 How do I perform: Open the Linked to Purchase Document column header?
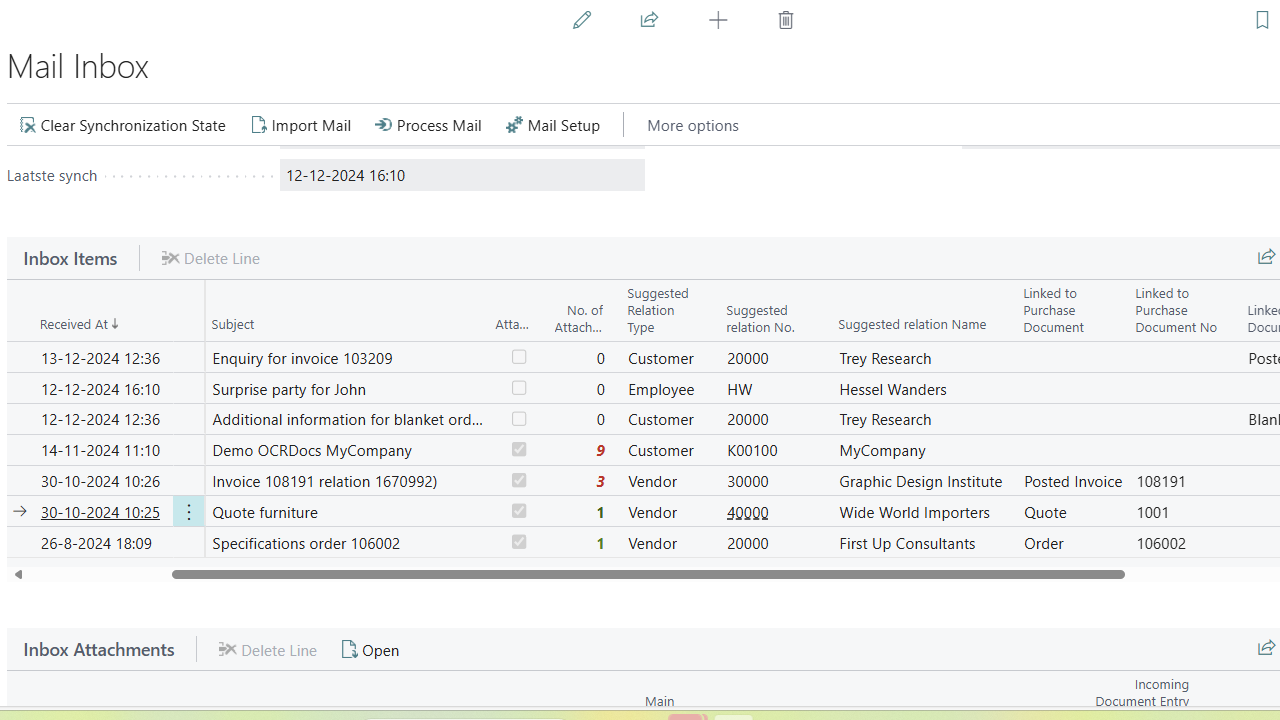1053,310
